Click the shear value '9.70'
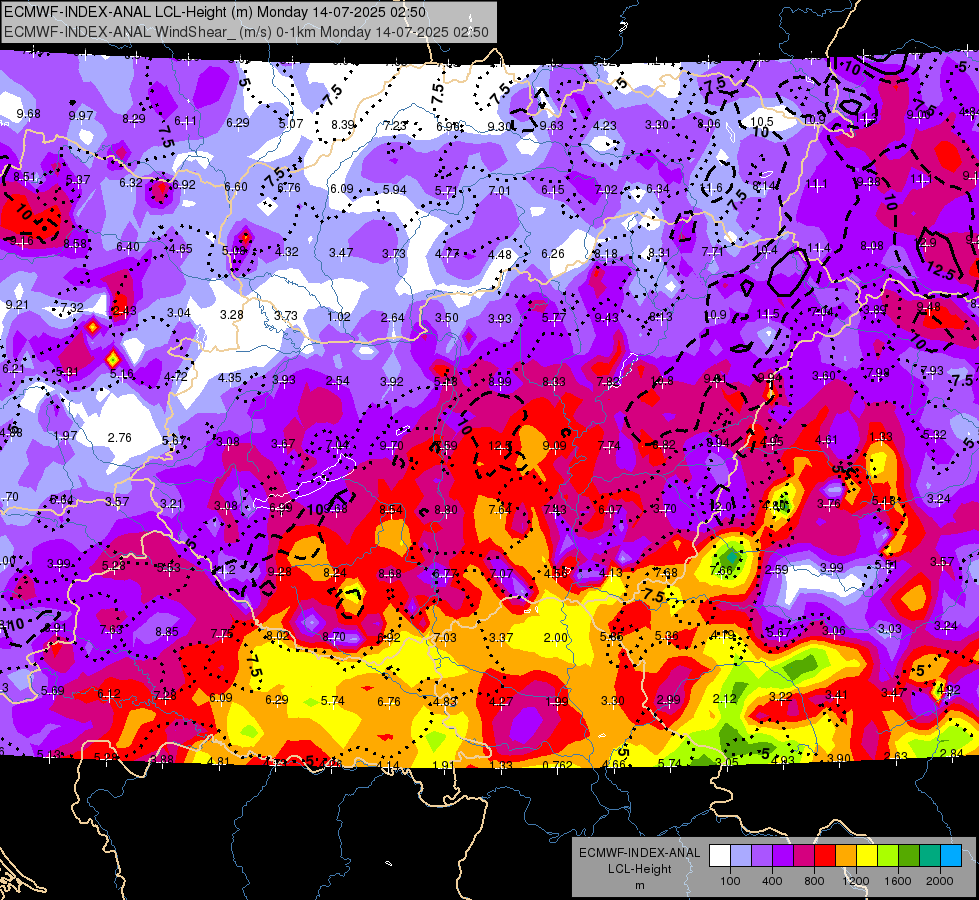The width and height of the screenshot is (979, 900). 392,445
